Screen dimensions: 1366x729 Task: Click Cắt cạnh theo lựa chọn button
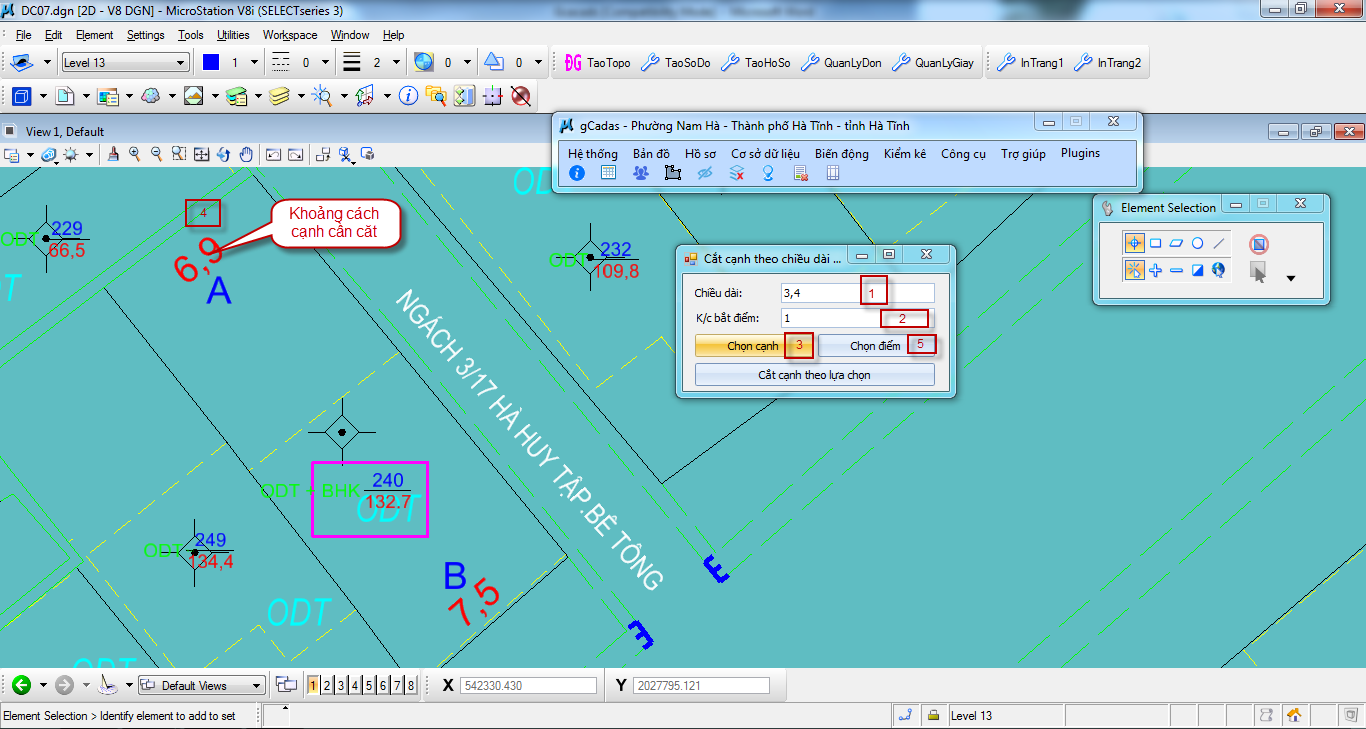[814, 375]
